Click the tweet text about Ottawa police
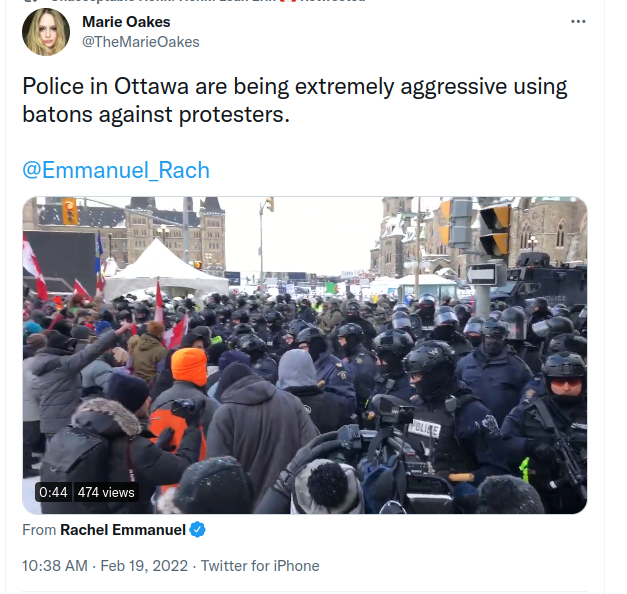 pyautogui.click(x=295, y=100)
